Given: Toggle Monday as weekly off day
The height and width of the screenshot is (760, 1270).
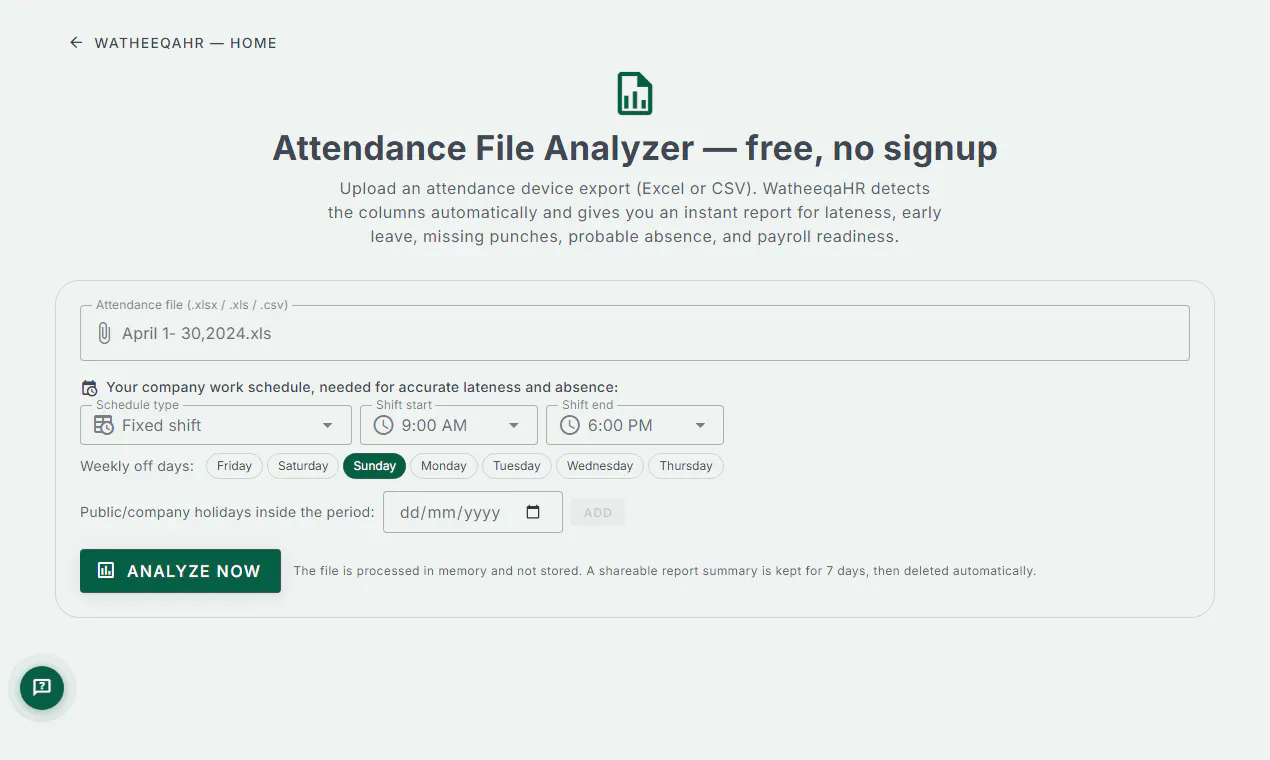Looking at the screenshot, I should click(444, 466).
